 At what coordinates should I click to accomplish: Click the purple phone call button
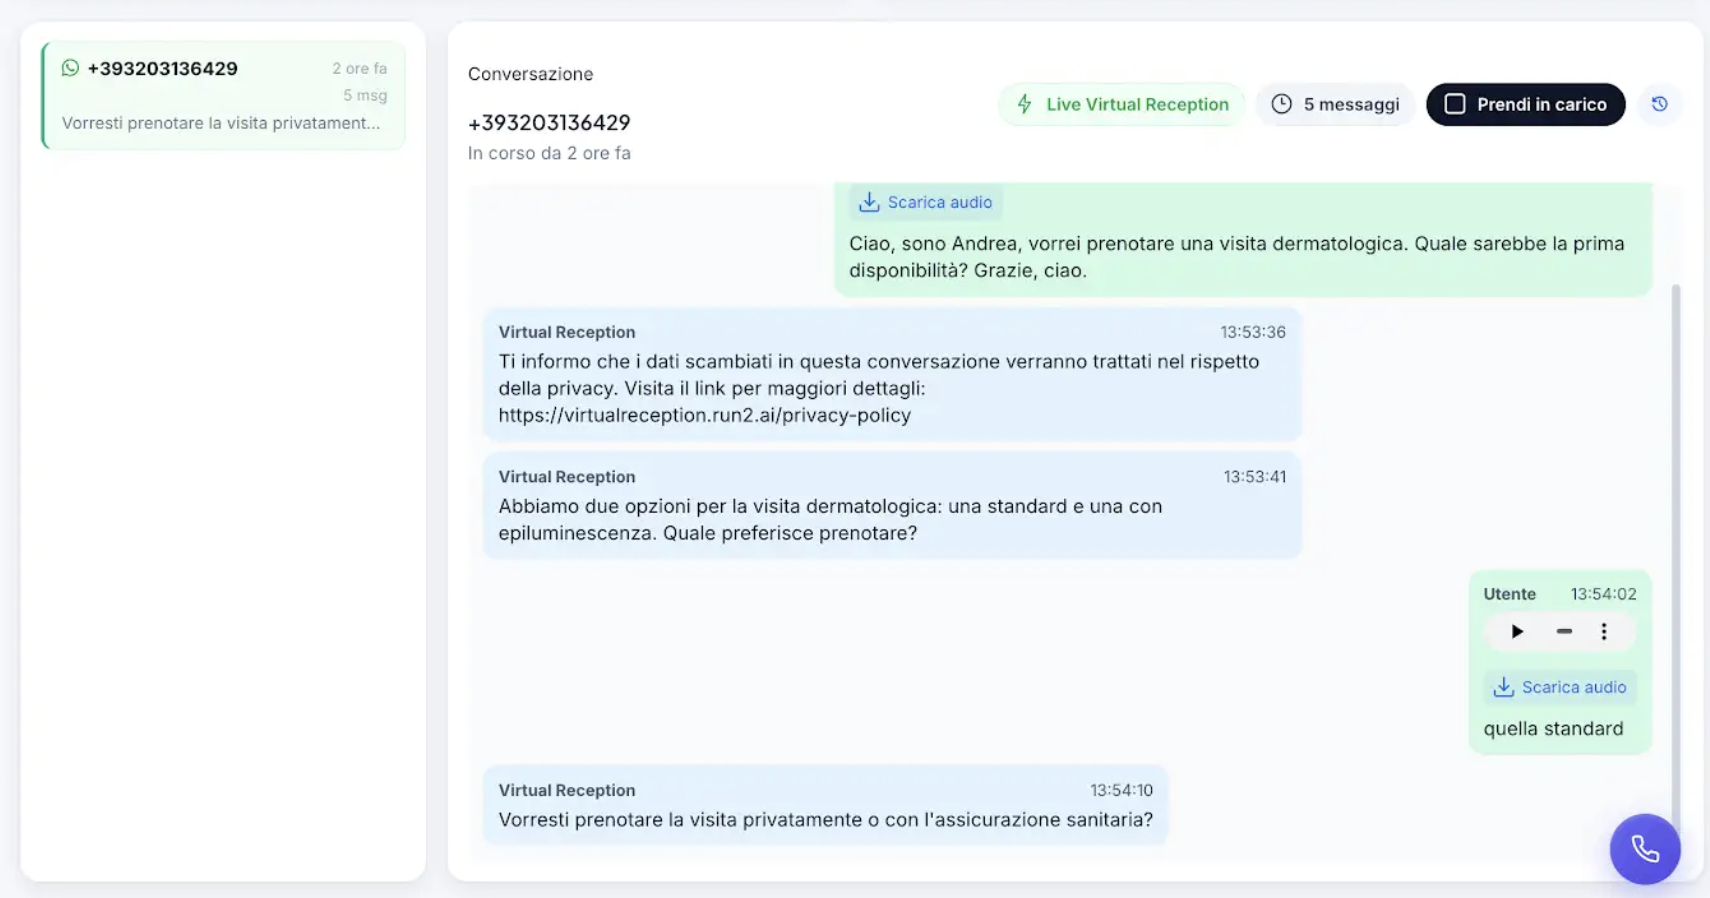coord(1645,849)
